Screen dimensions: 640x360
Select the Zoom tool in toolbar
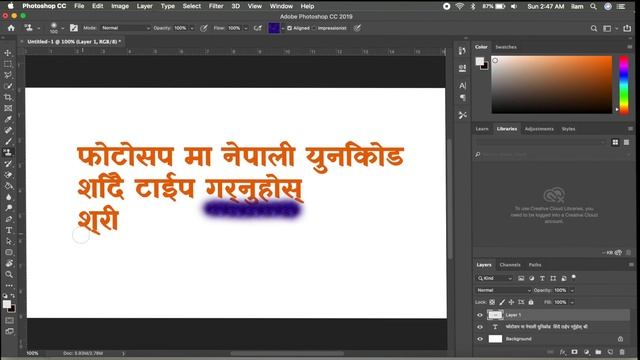click(9, 274)
